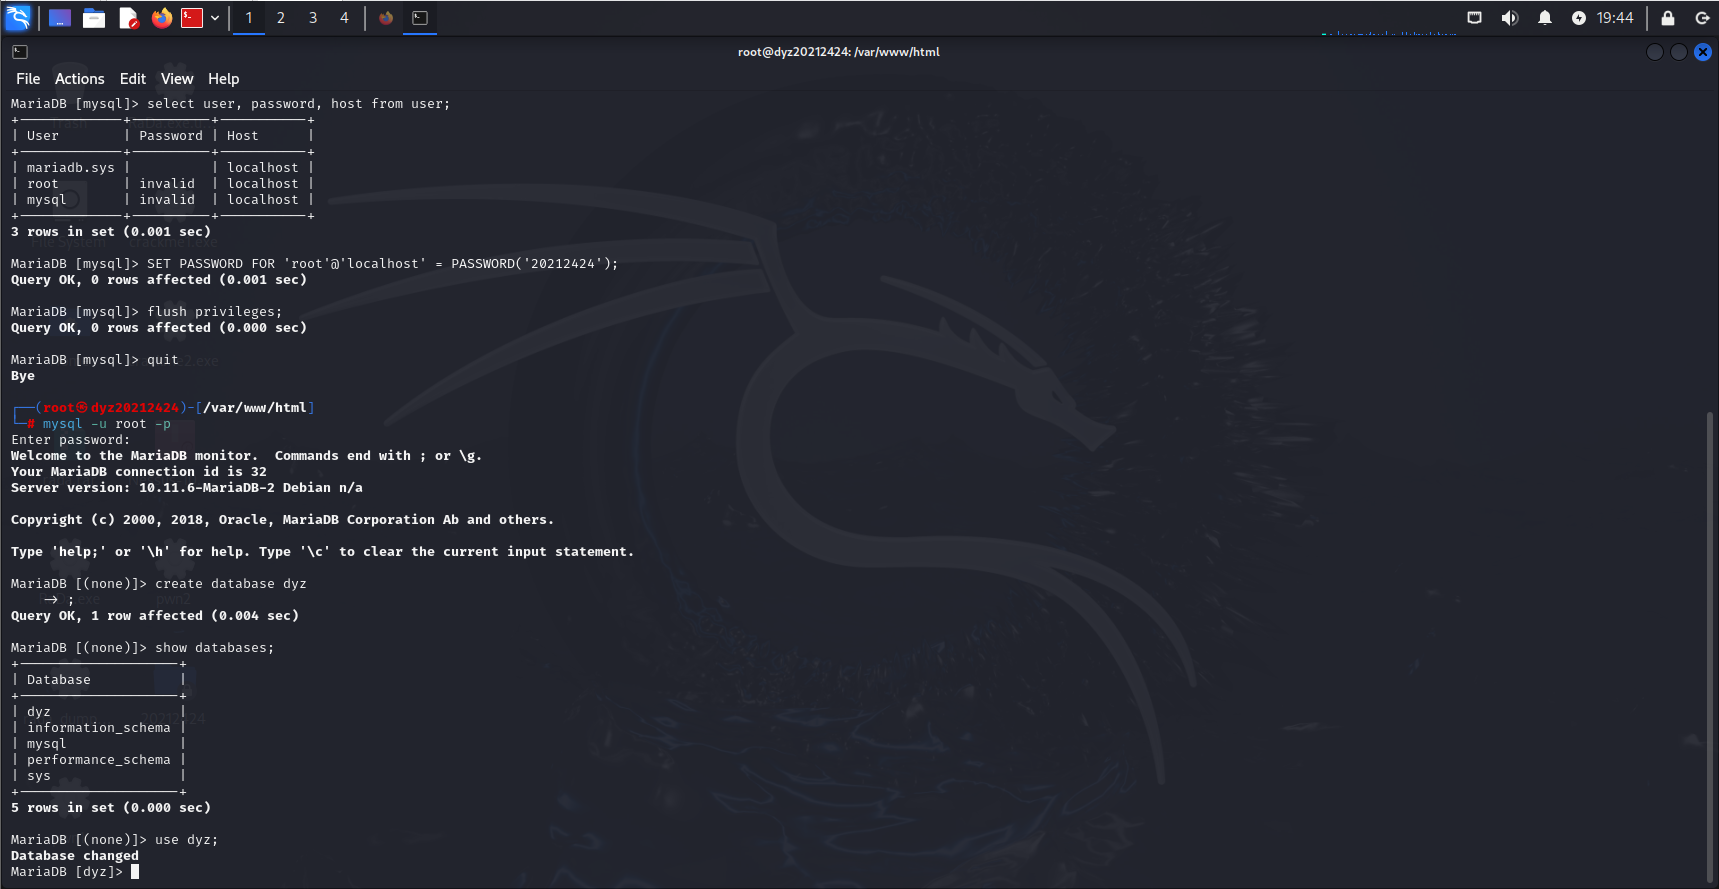Screen dimensions: 1719x889
Task: Click the cursor at 'MariaDB [dyz]>' prompt
Action: [x=135, y=872]
